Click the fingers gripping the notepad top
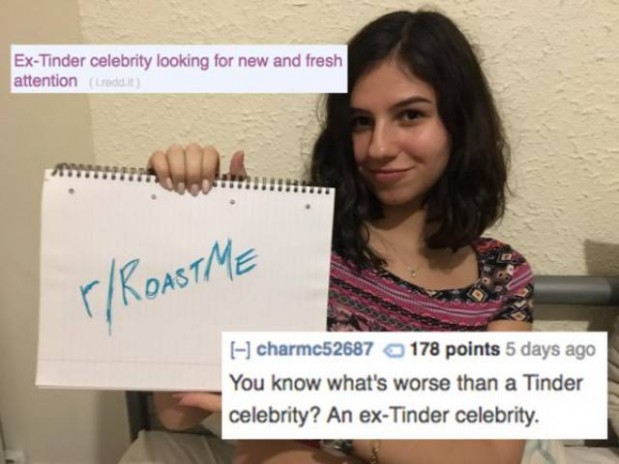 click(186, 170)
